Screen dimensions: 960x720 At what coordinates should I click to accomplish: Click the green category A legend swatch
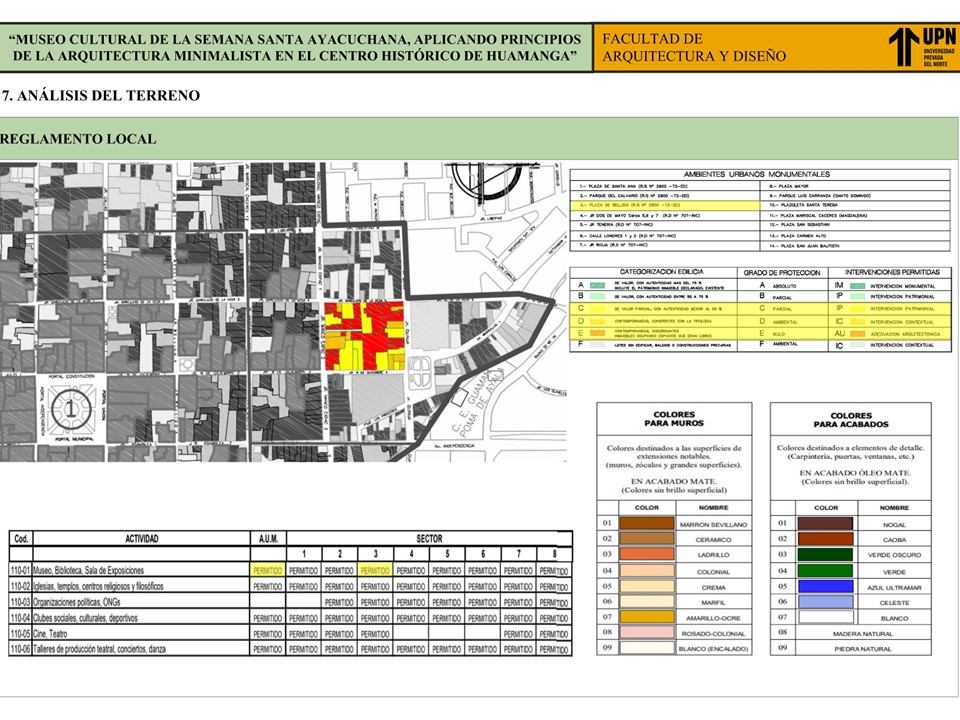pos(597,285)
